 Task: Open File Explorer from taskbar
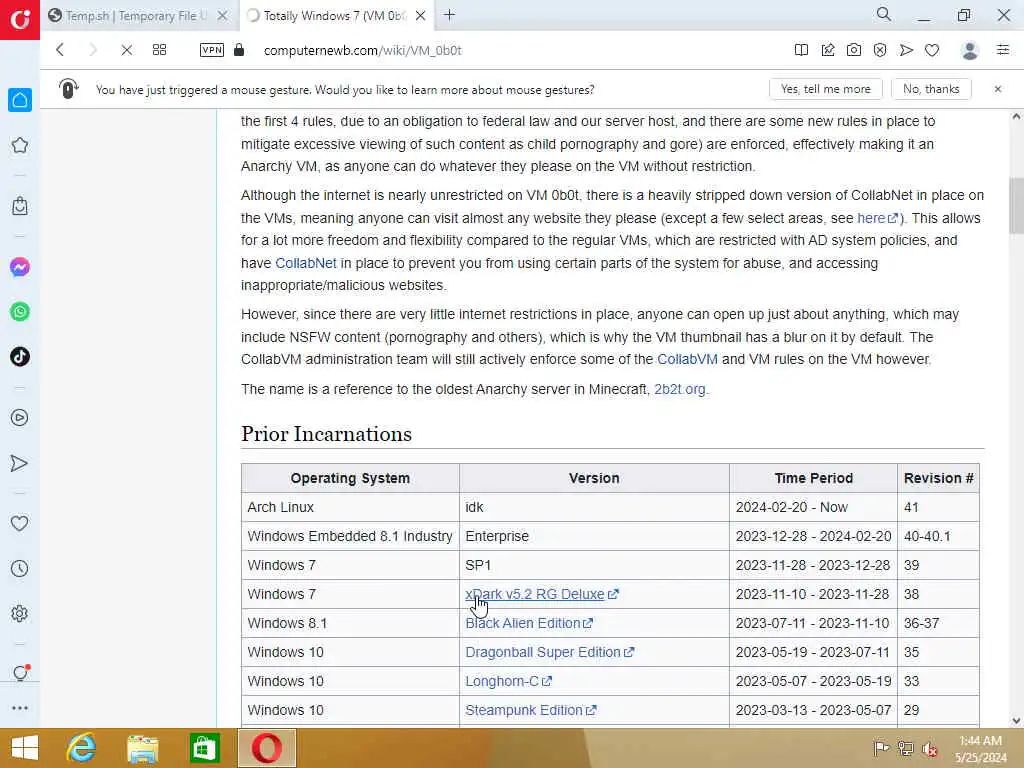pyautogui.click(x=142, y=748)
